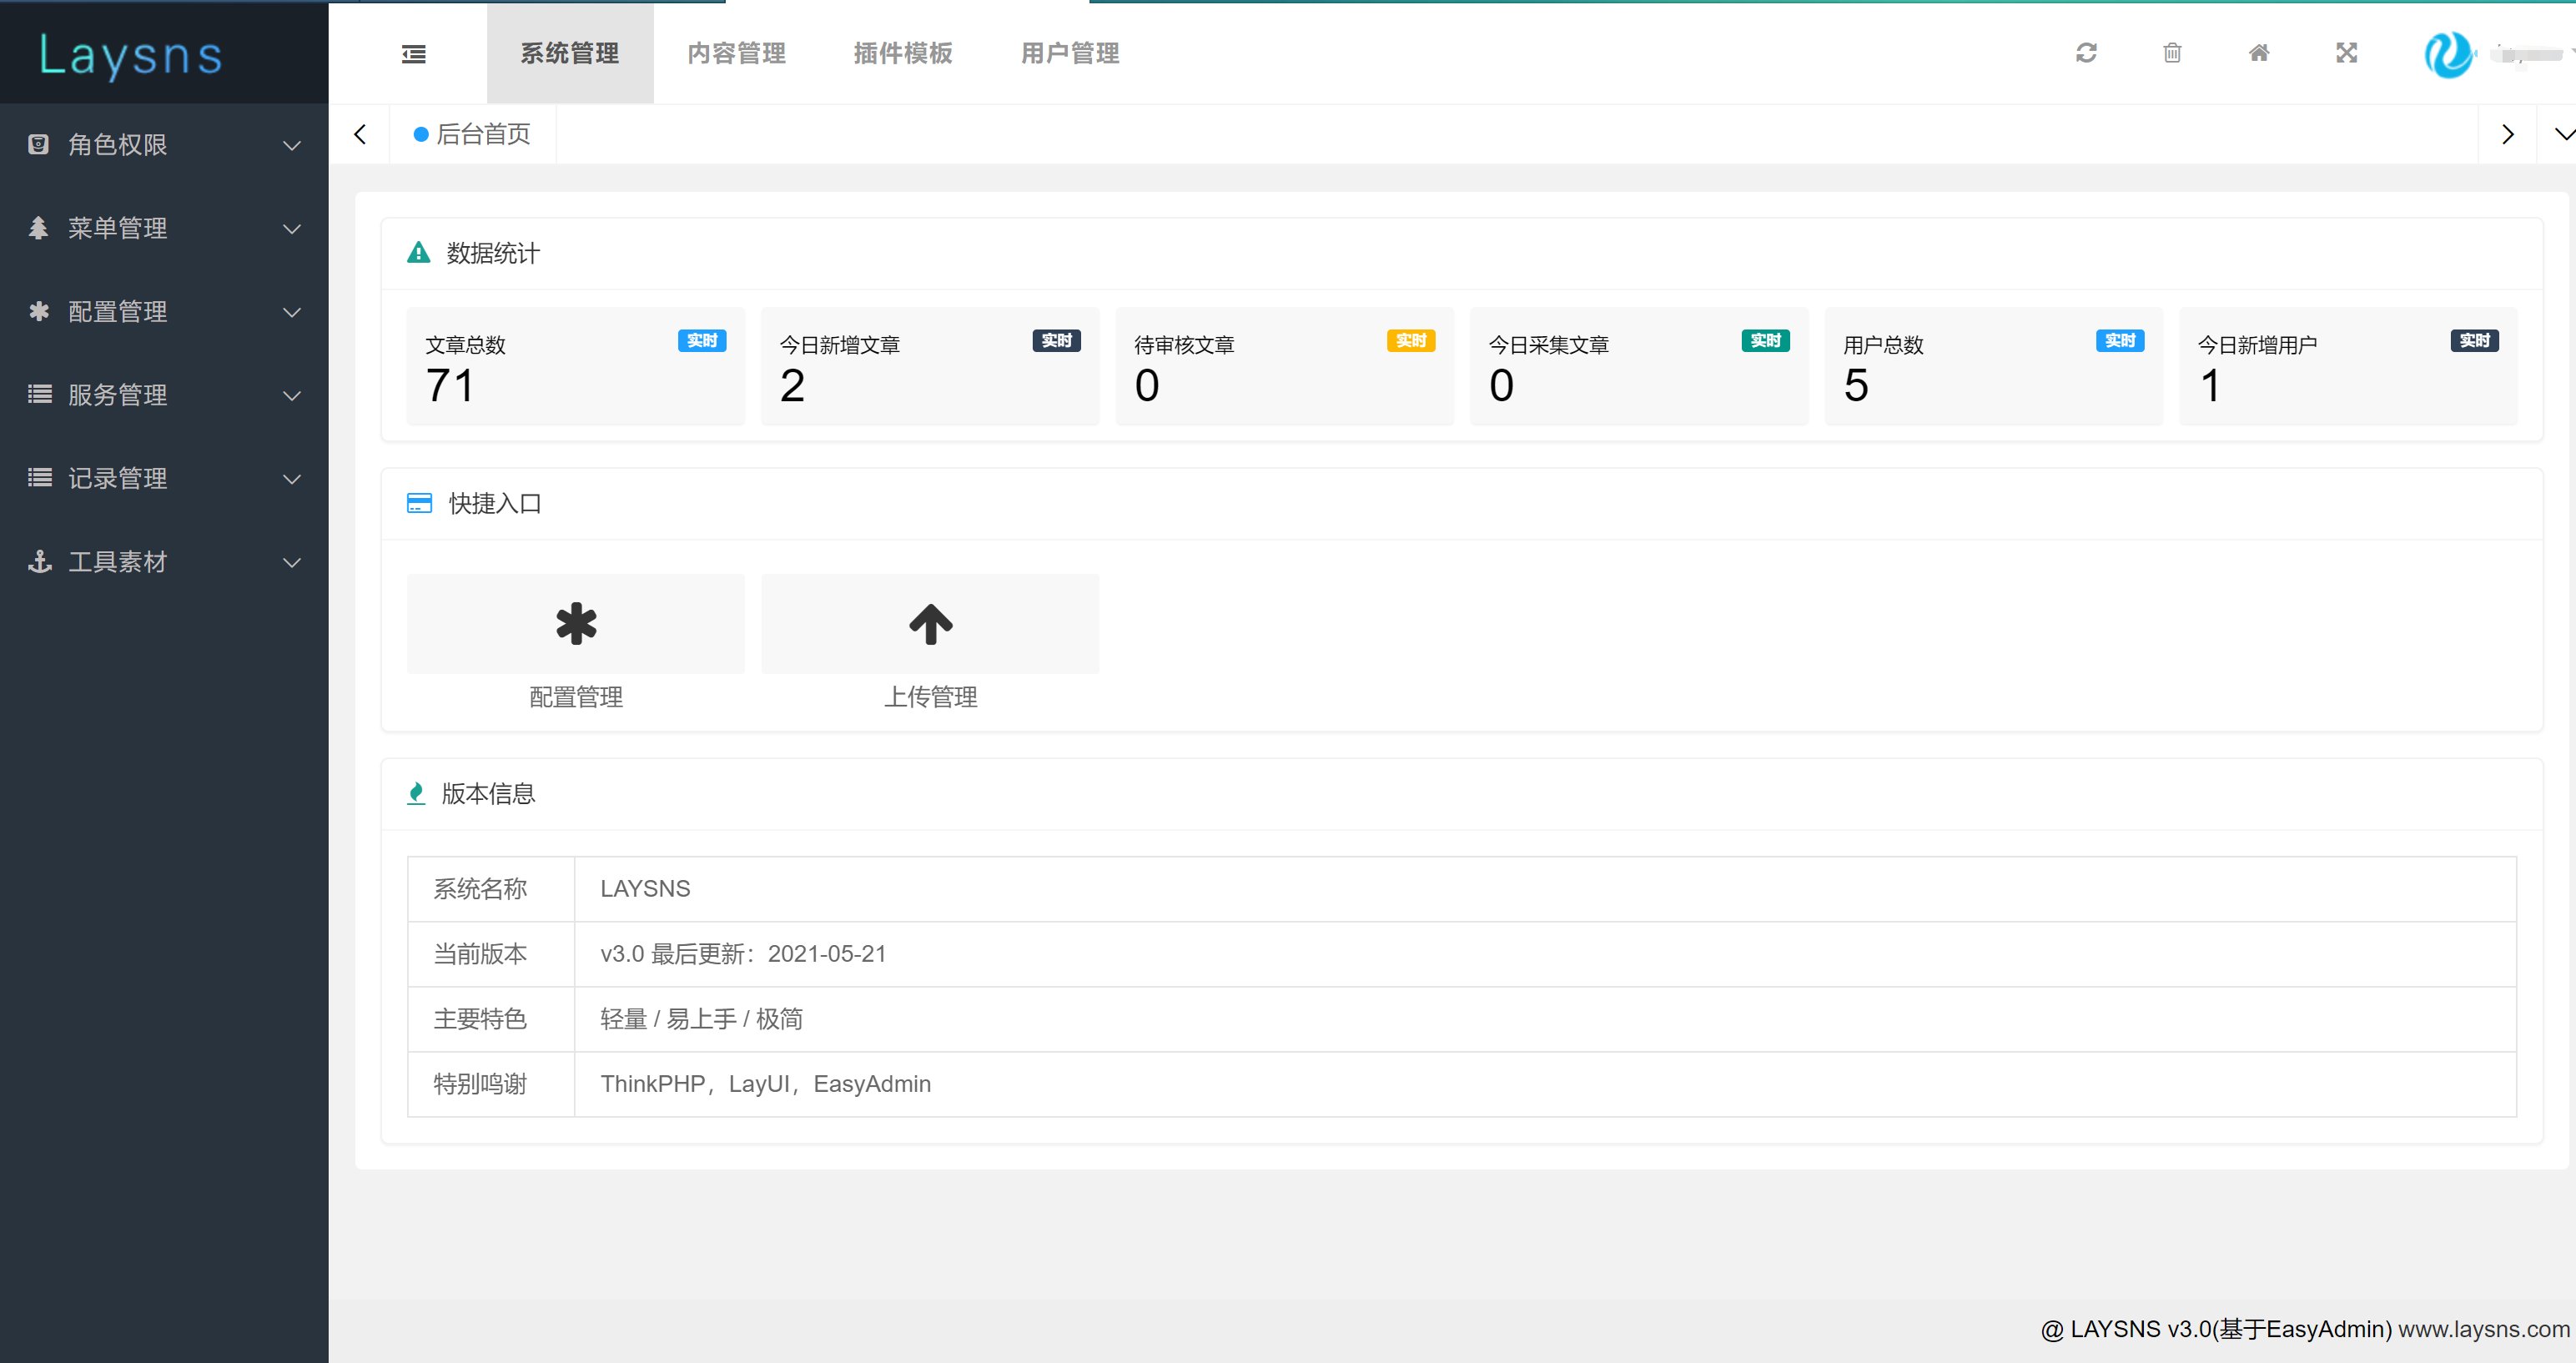This screenshot has width=2576, height=1363.
Task: Click the 工具素材 sidebar label
Action: coord(117,562)
